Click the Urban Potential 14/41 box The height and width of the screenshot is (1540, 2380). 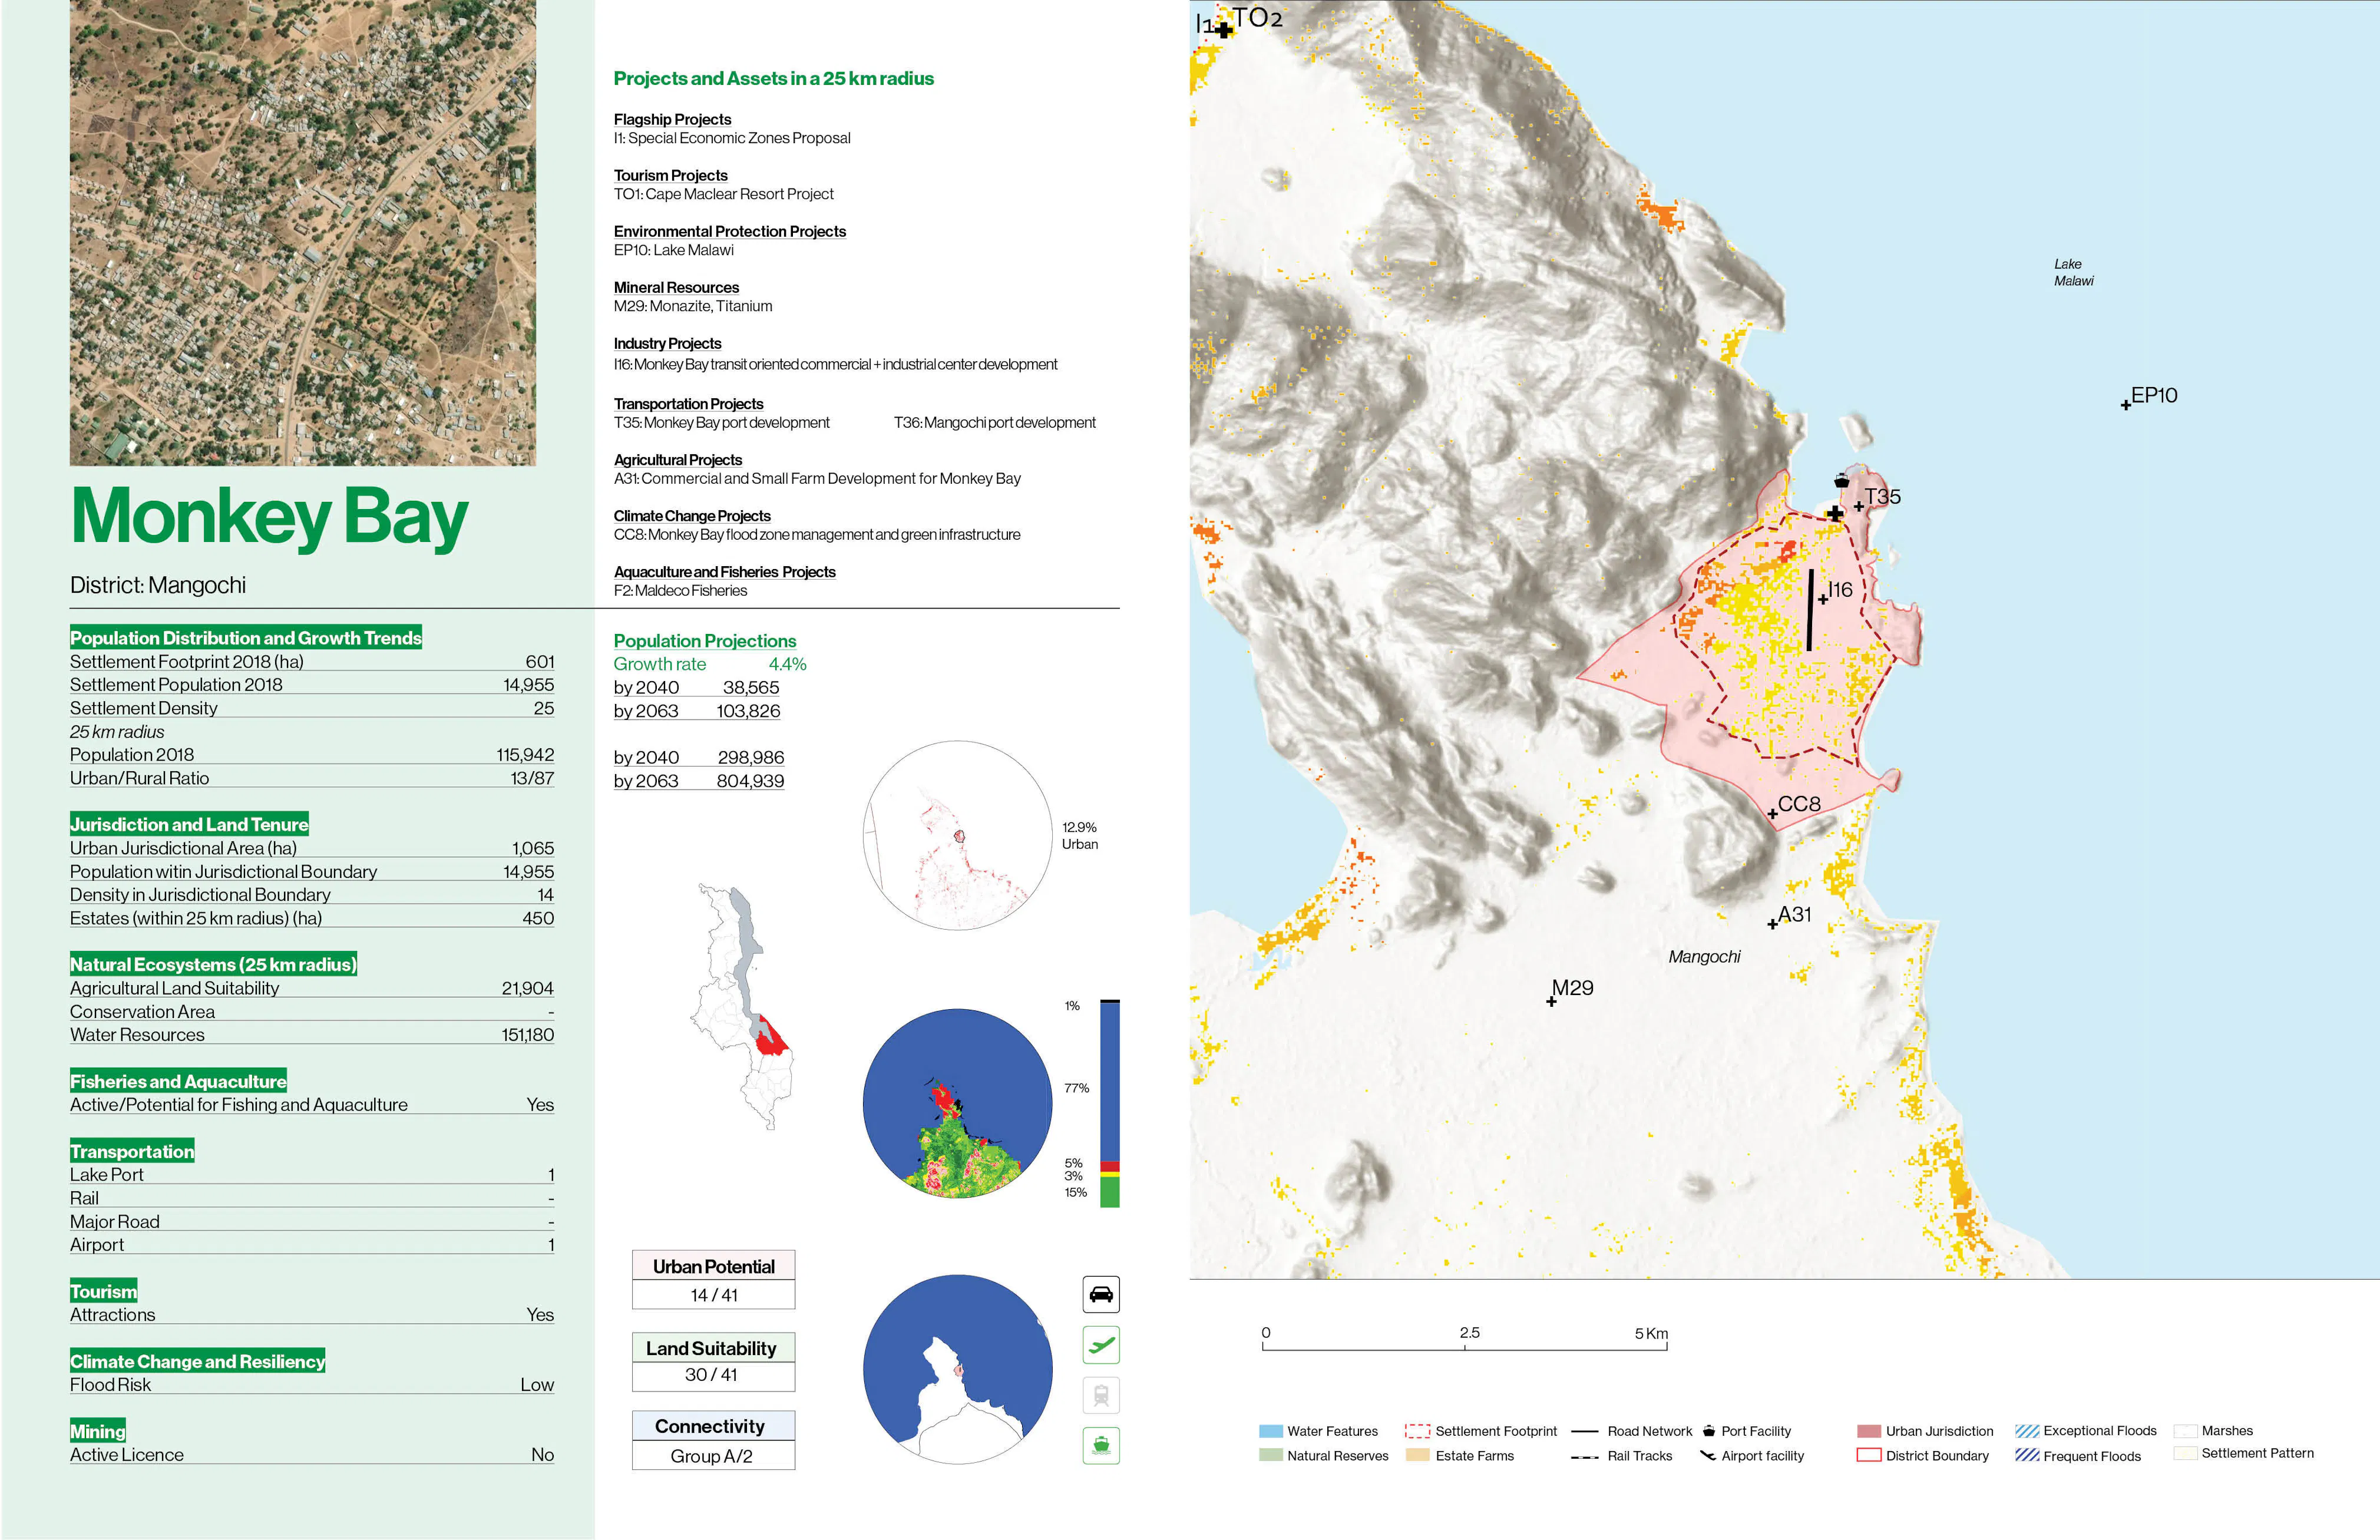(x=713, y=1279)
